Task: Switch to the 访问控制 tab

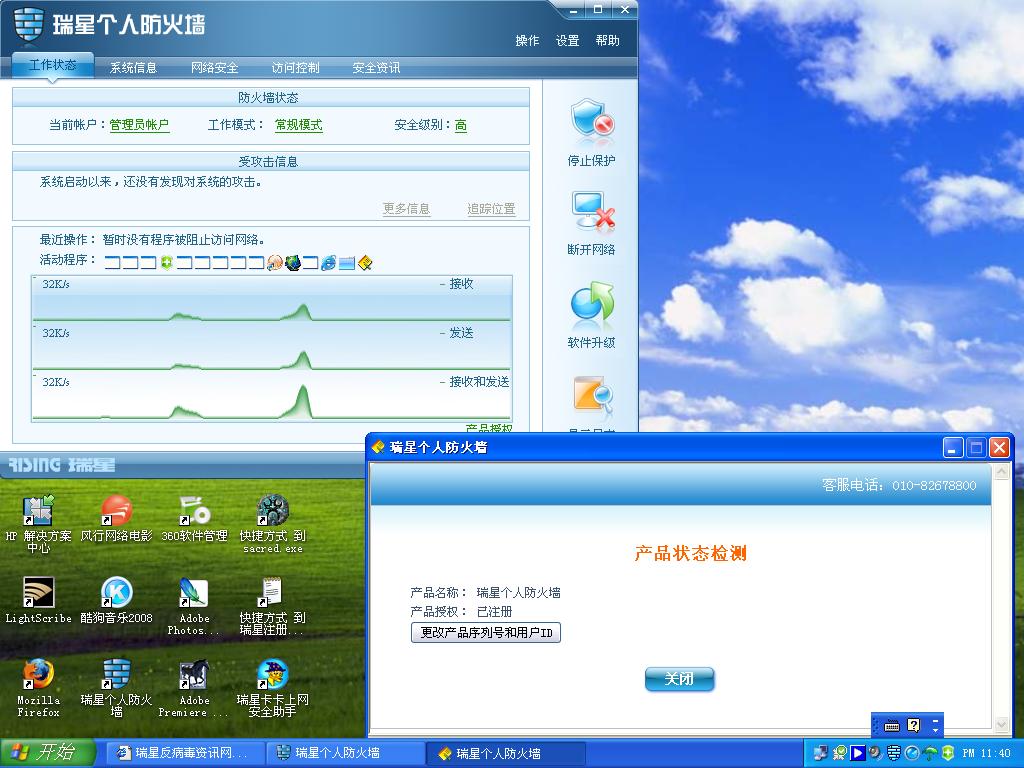Action: click(295, 67)
